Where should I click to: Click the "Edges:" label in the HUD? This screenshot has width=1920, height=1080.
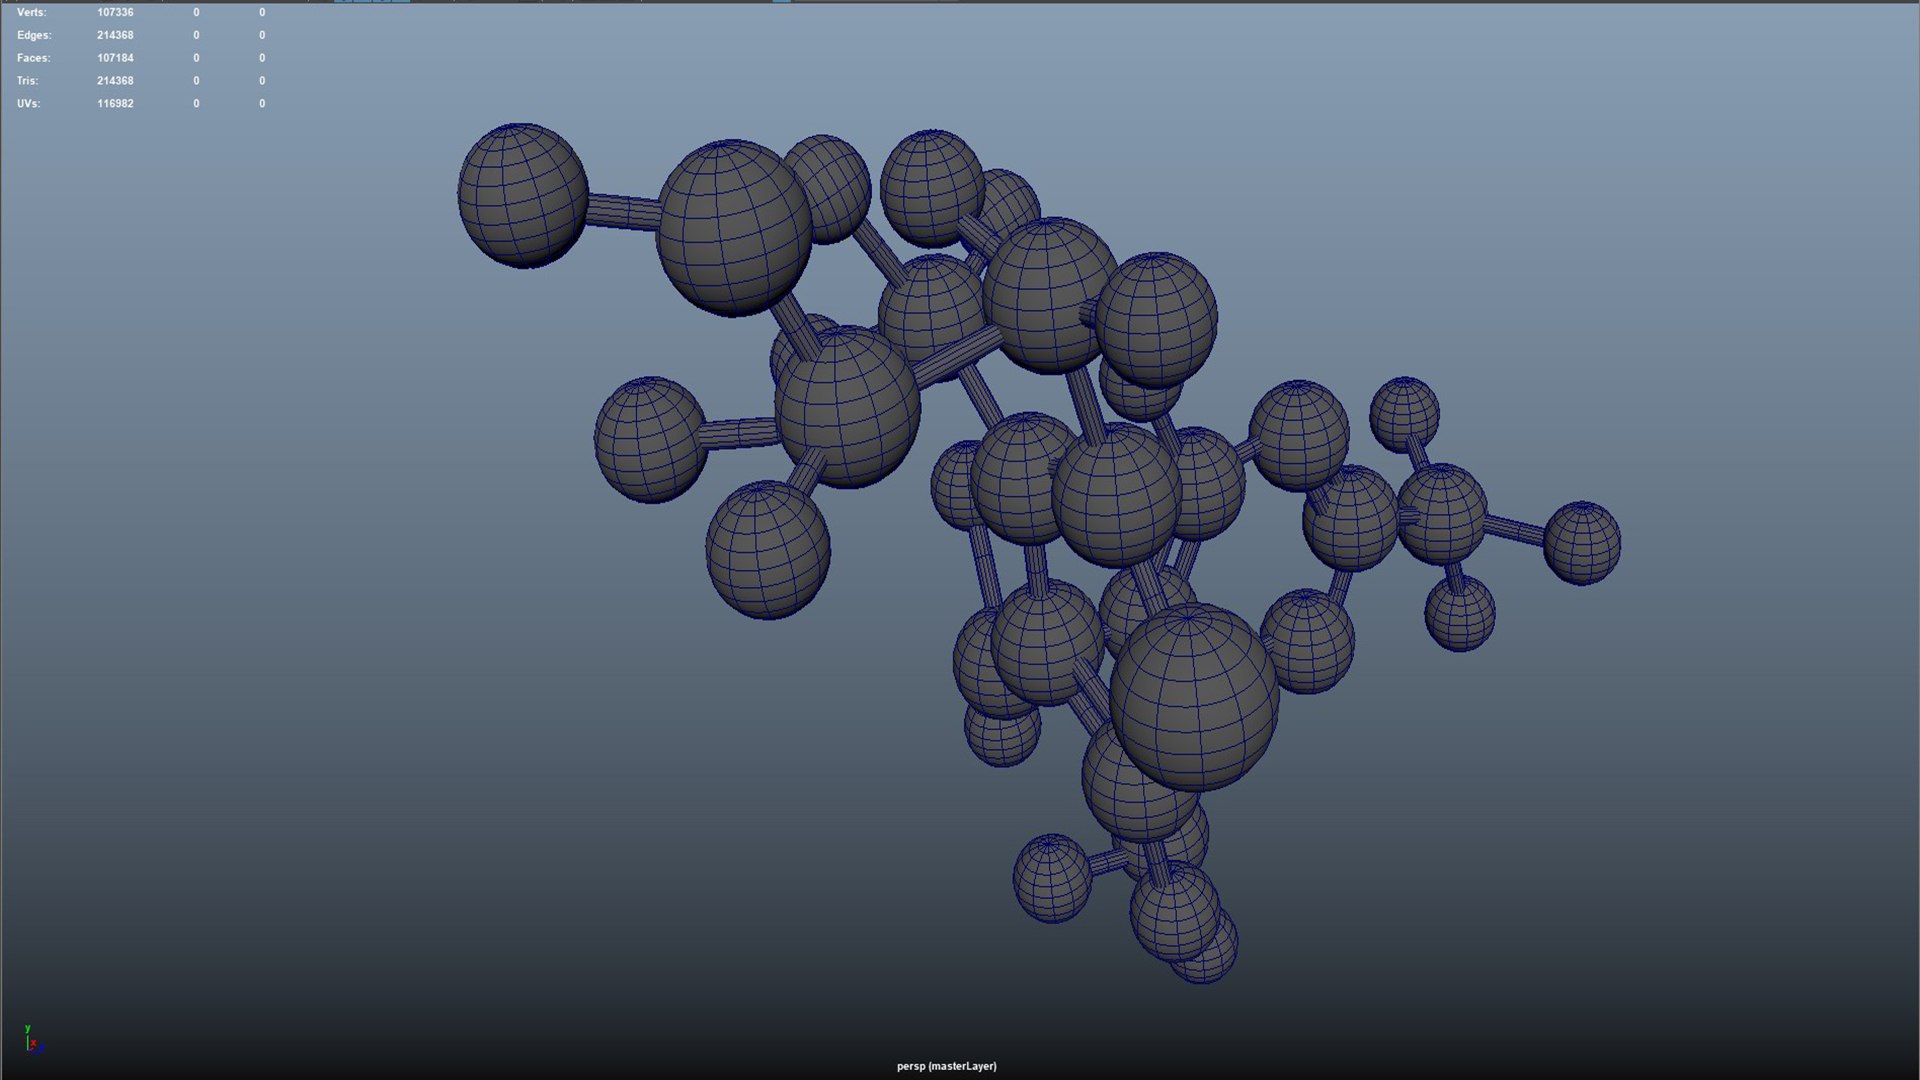coord(33,35)
